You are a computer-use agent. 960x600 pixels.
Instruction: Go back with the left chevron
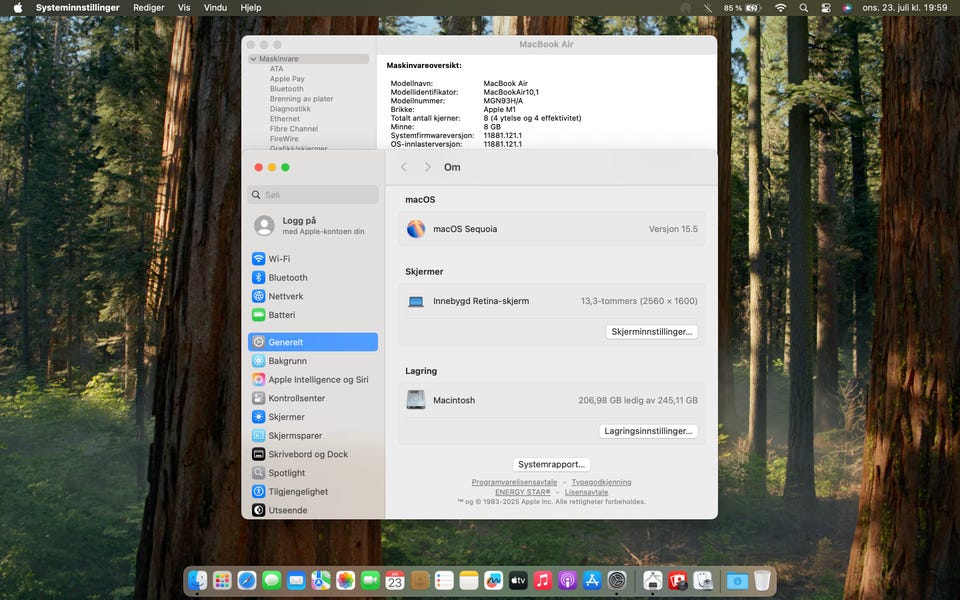pos(403,167)
